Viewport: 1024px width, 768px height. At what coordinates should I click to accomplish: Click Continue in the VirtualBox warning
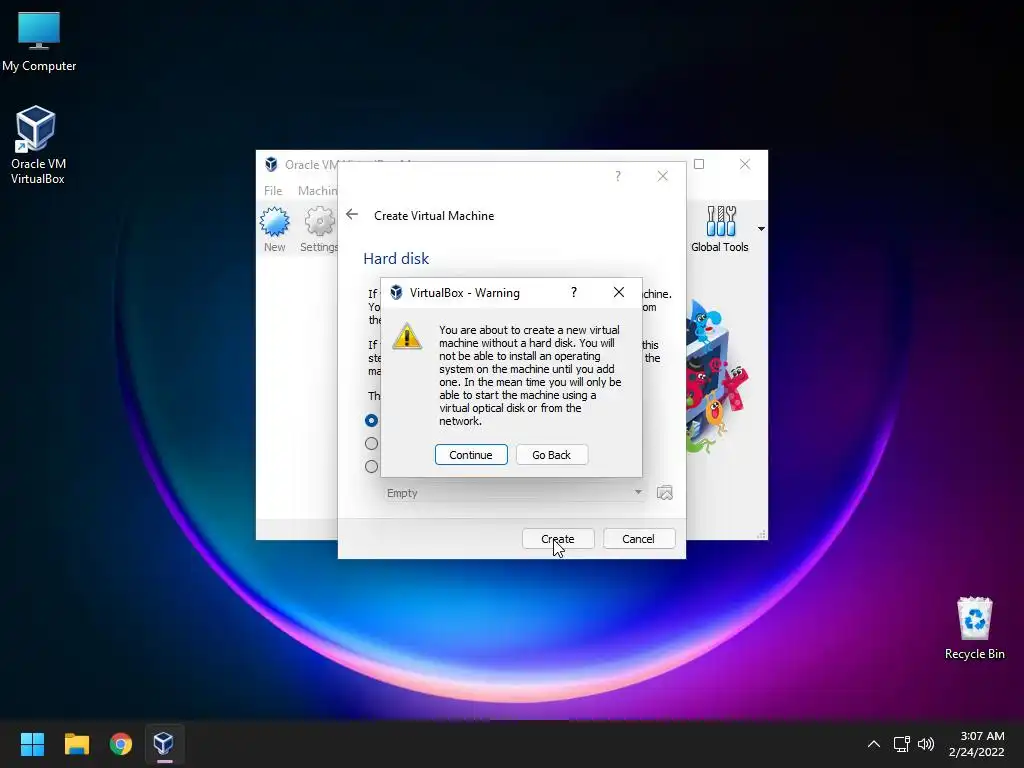pos(471,455)
